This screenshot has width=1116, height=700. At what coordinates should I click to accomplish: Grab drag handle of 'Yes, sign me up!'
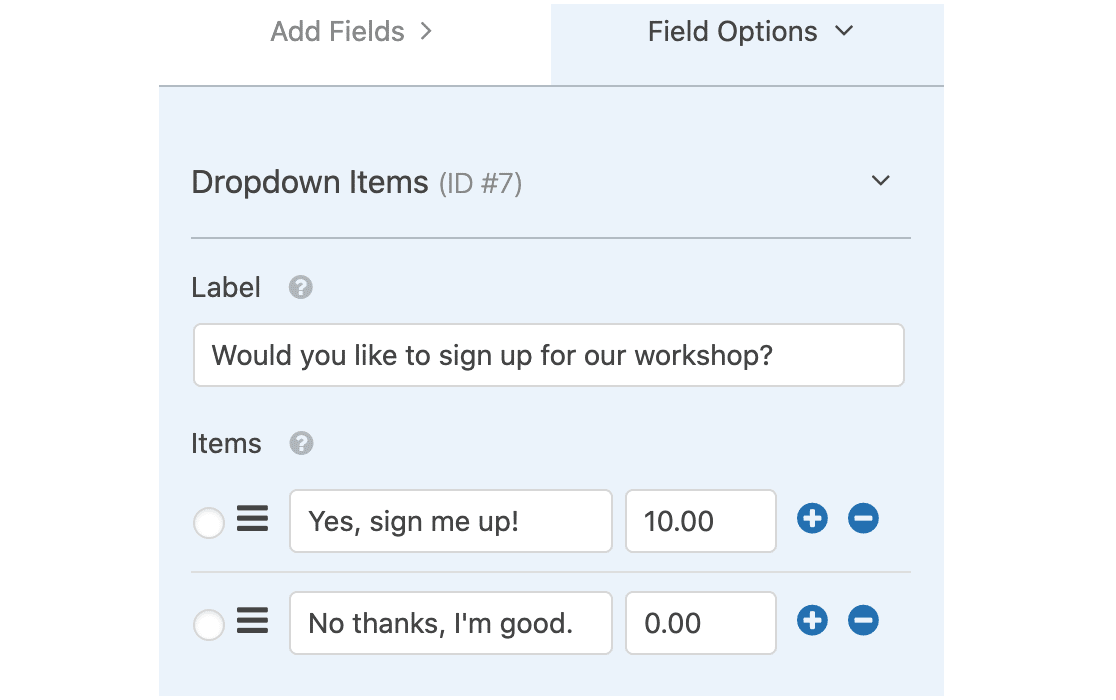click(x=253, y=519)
